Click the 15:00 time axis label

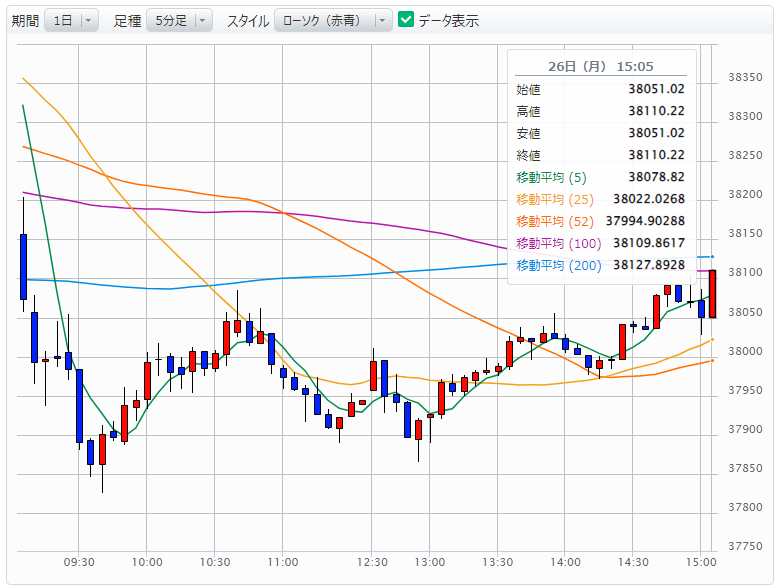pyautogui.click(x=700, y=562)
